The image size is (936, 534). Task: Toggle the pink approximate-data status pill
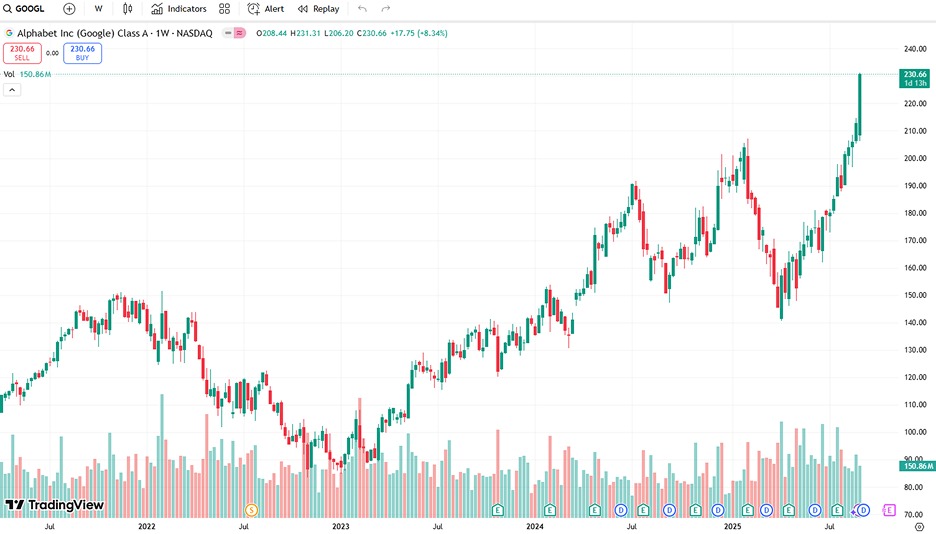tap(239, 33)
